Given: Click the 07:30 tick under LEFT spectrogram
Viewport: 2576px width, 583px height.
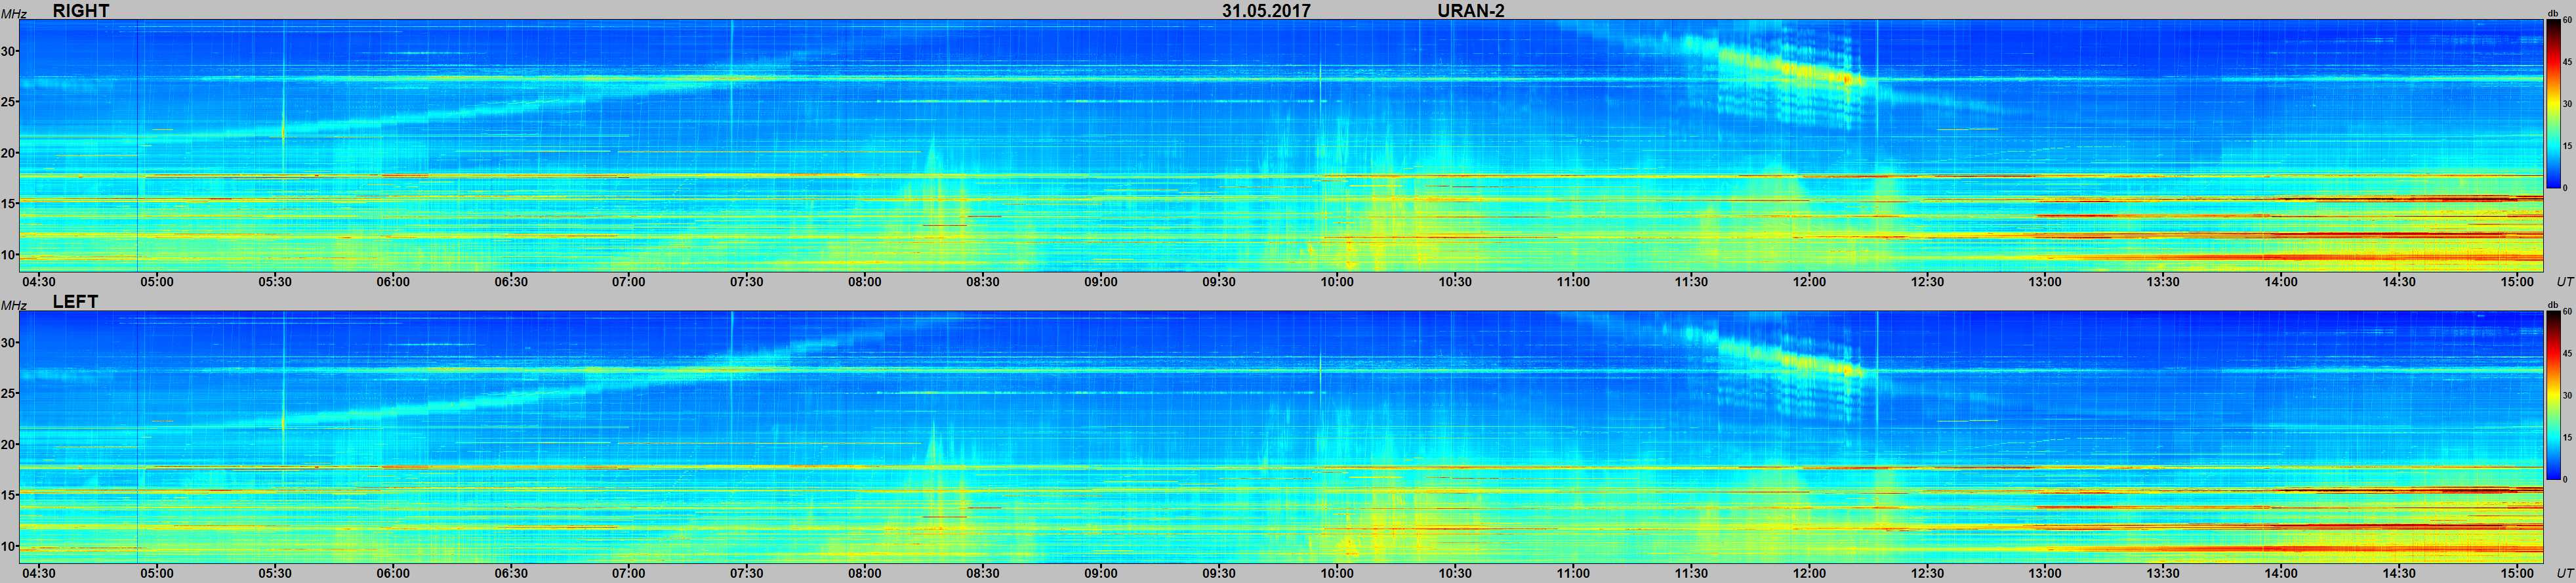Looking at the screenshot, I should [747, 574].
